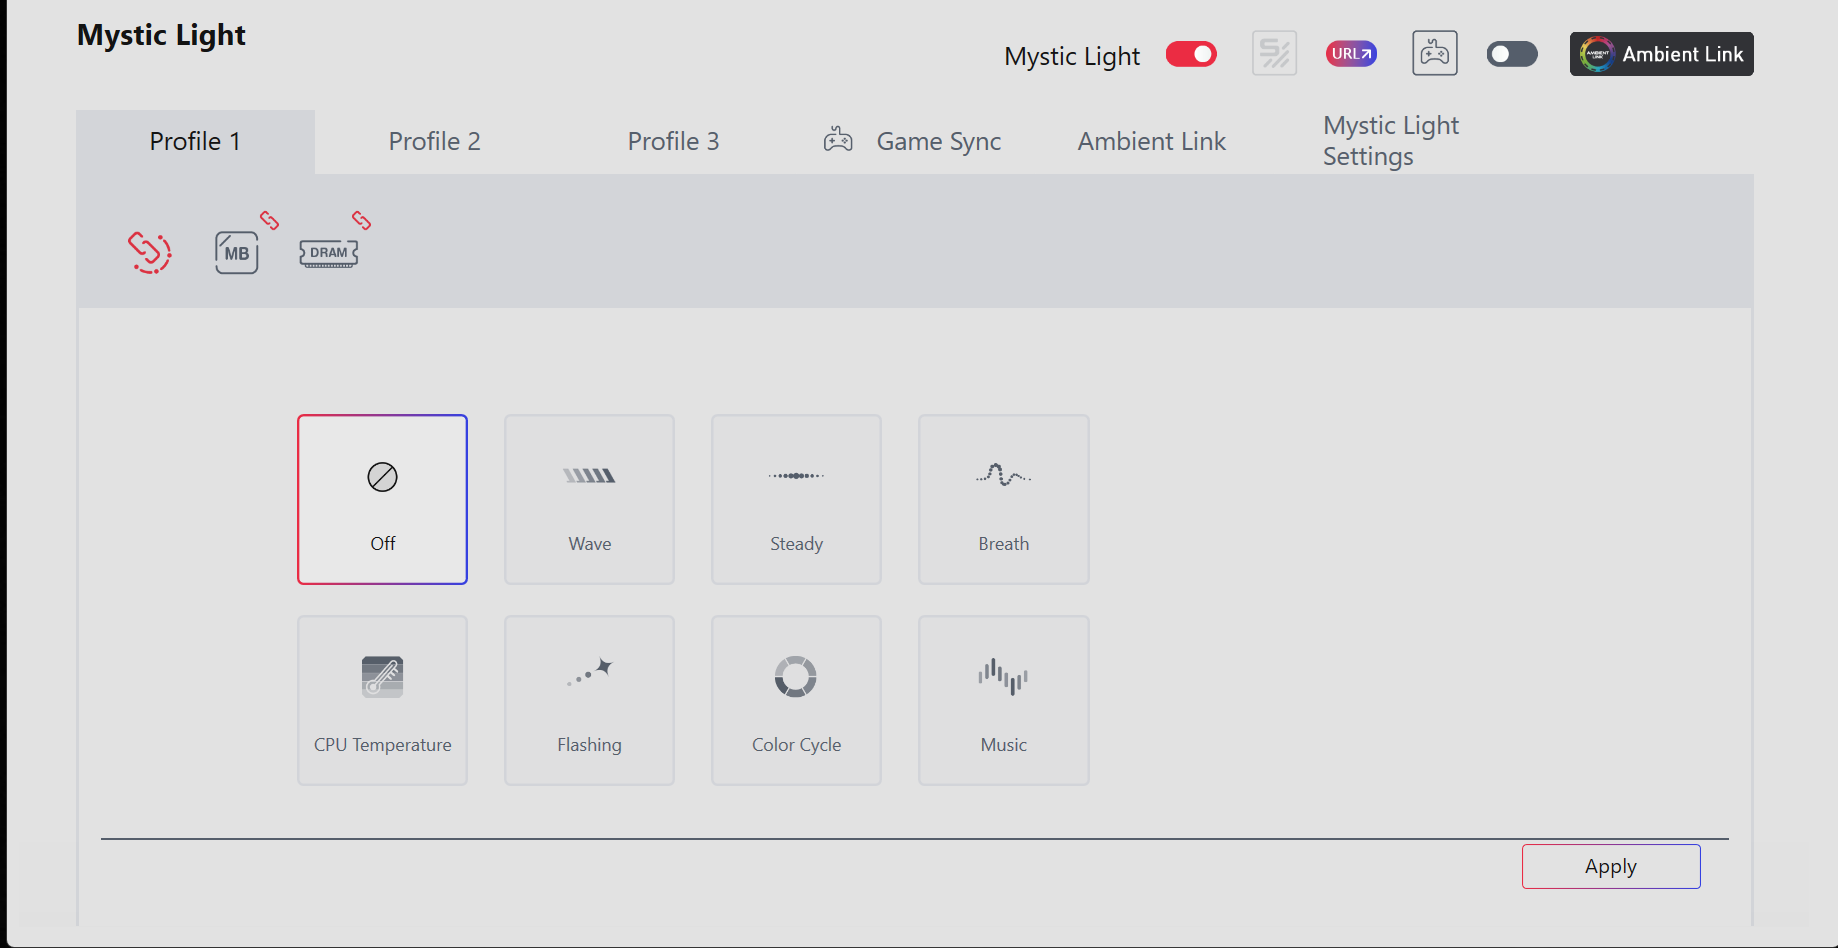The width and height of the screenshot is (1838, 948).
Task: Select the Color Cycle lighting effect
Action: (x=797, y=701)
